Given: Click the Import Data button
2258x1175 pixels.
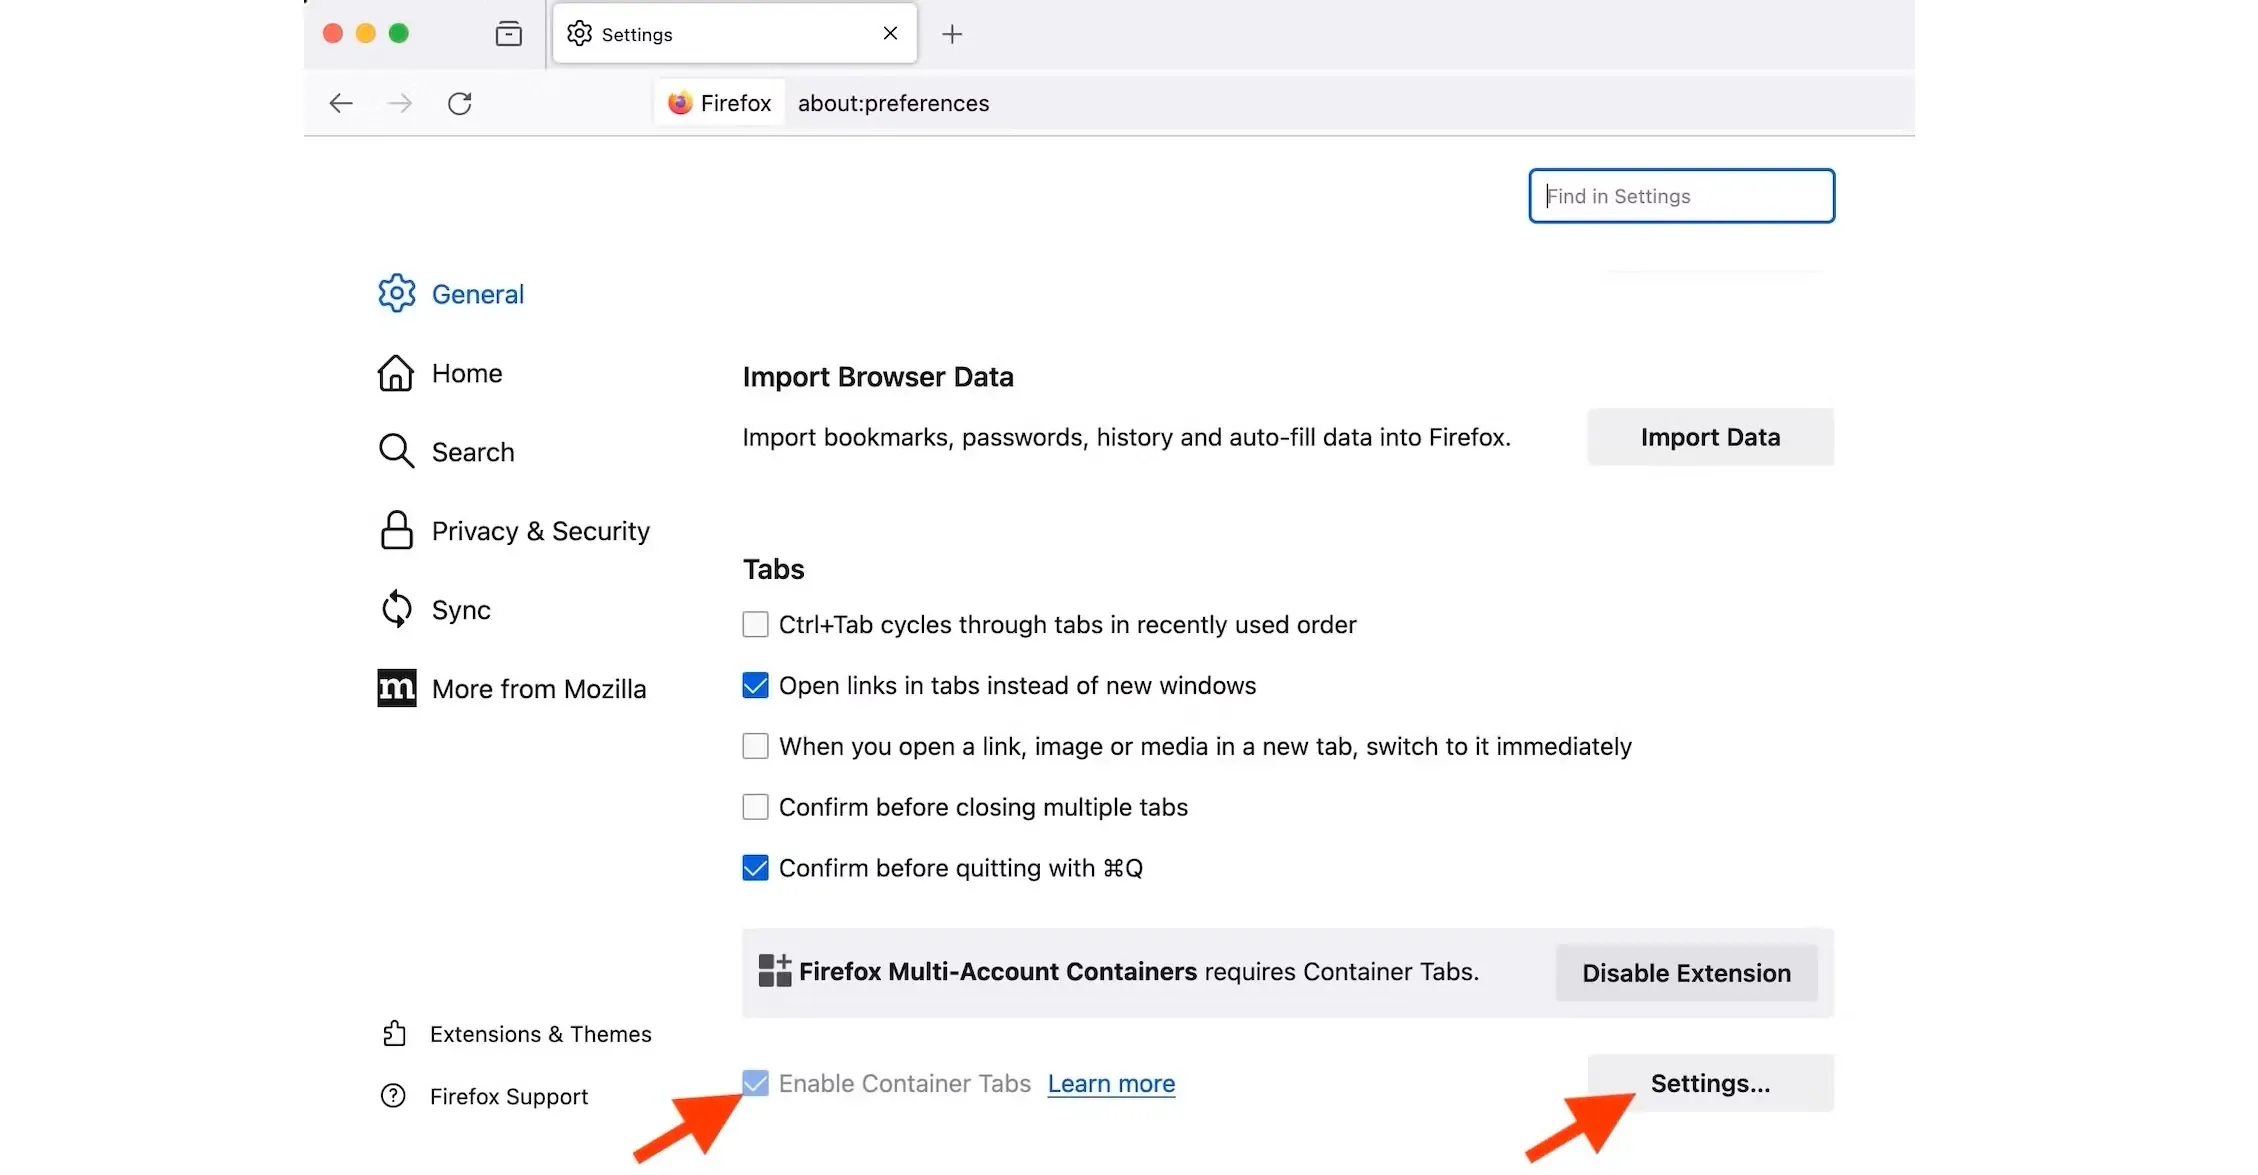Looking at the screenshot, I should point(1709,437).
